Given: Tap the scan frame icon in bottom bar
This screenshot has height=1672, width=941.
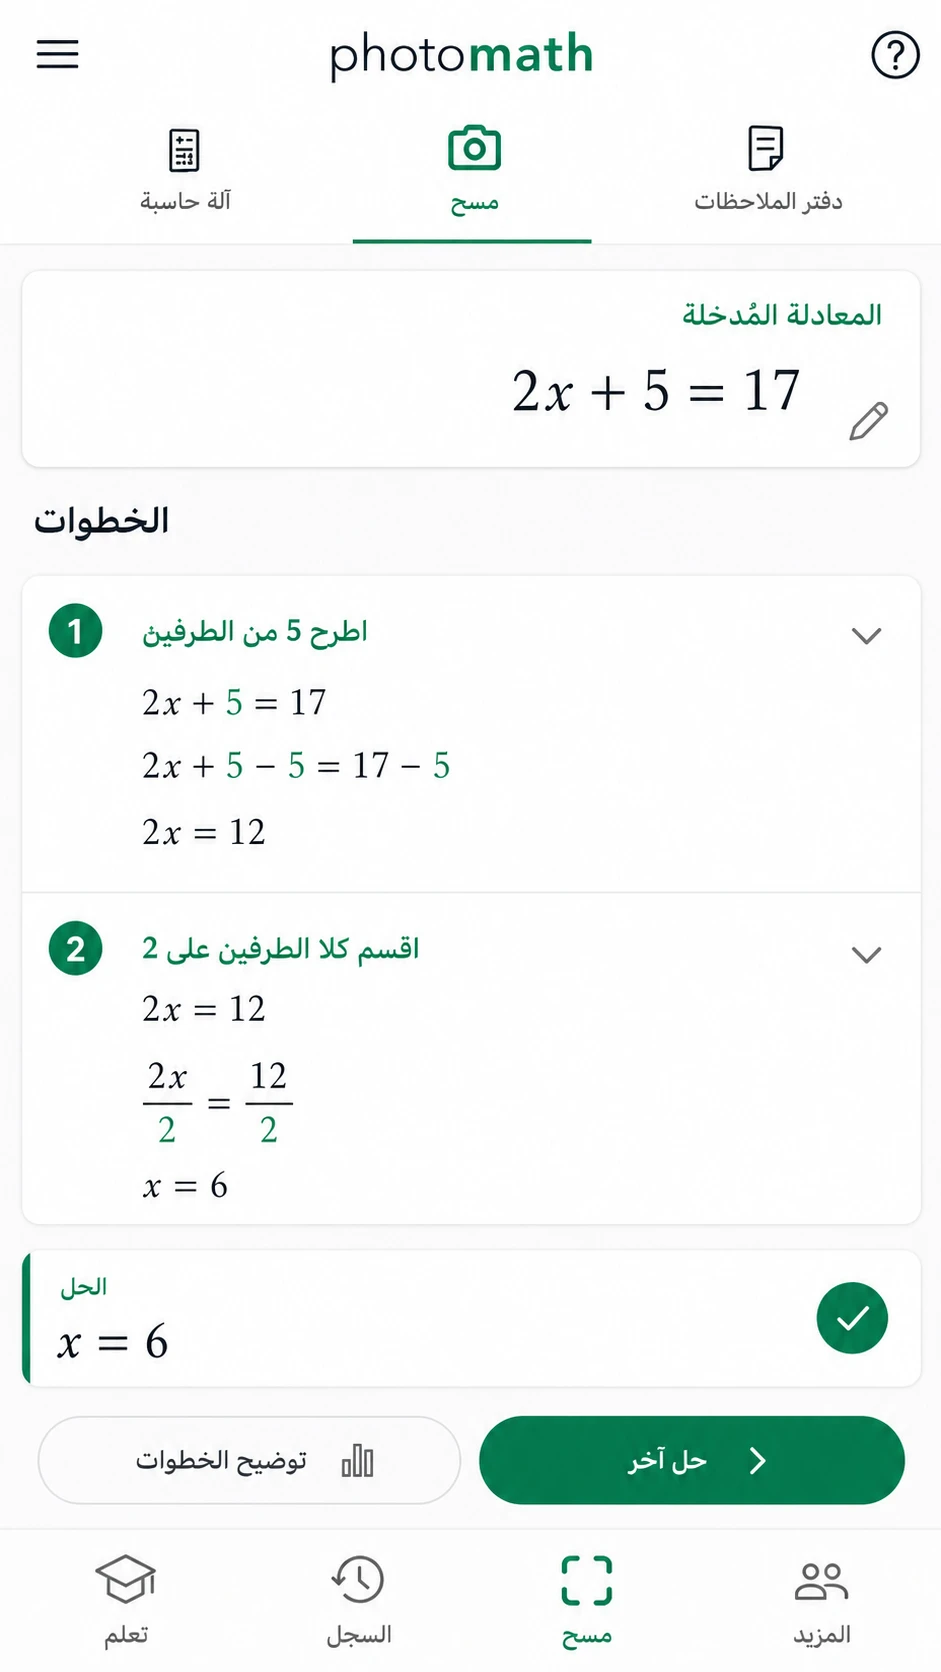Looking at the screenshot, I should coord(587,1580).
